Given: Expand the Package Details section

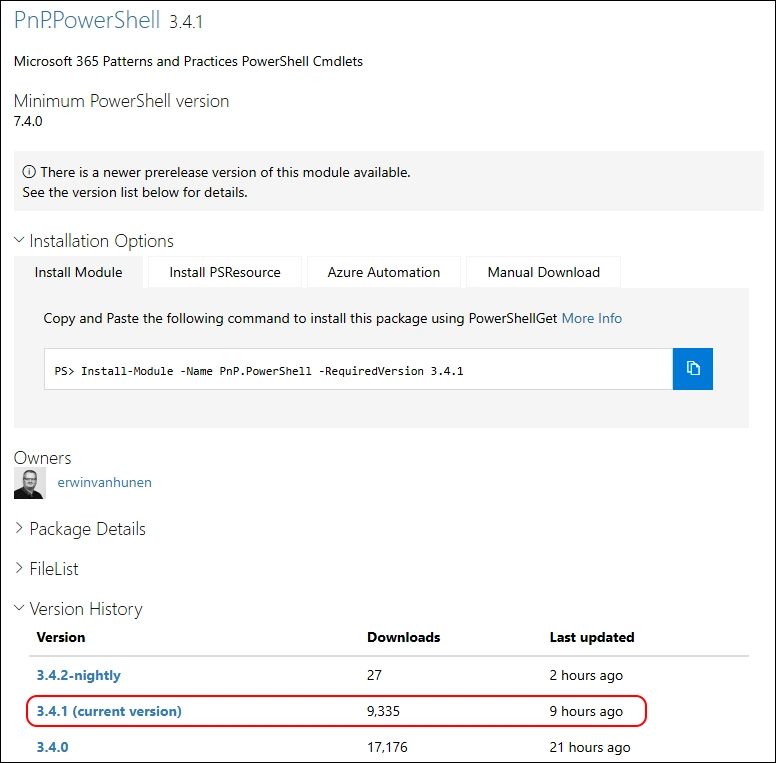Looking at the screenshot, I should [80, 529].
